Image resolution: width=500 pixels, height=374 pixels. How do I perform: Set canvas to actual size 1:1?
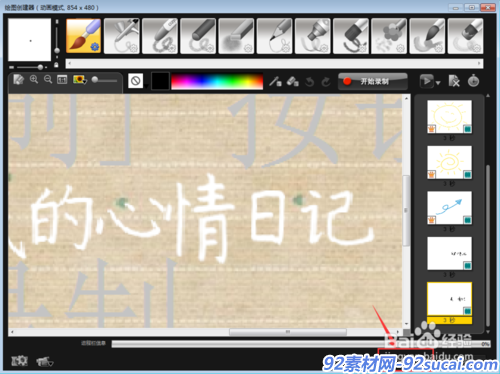click(x=62, y=80)
